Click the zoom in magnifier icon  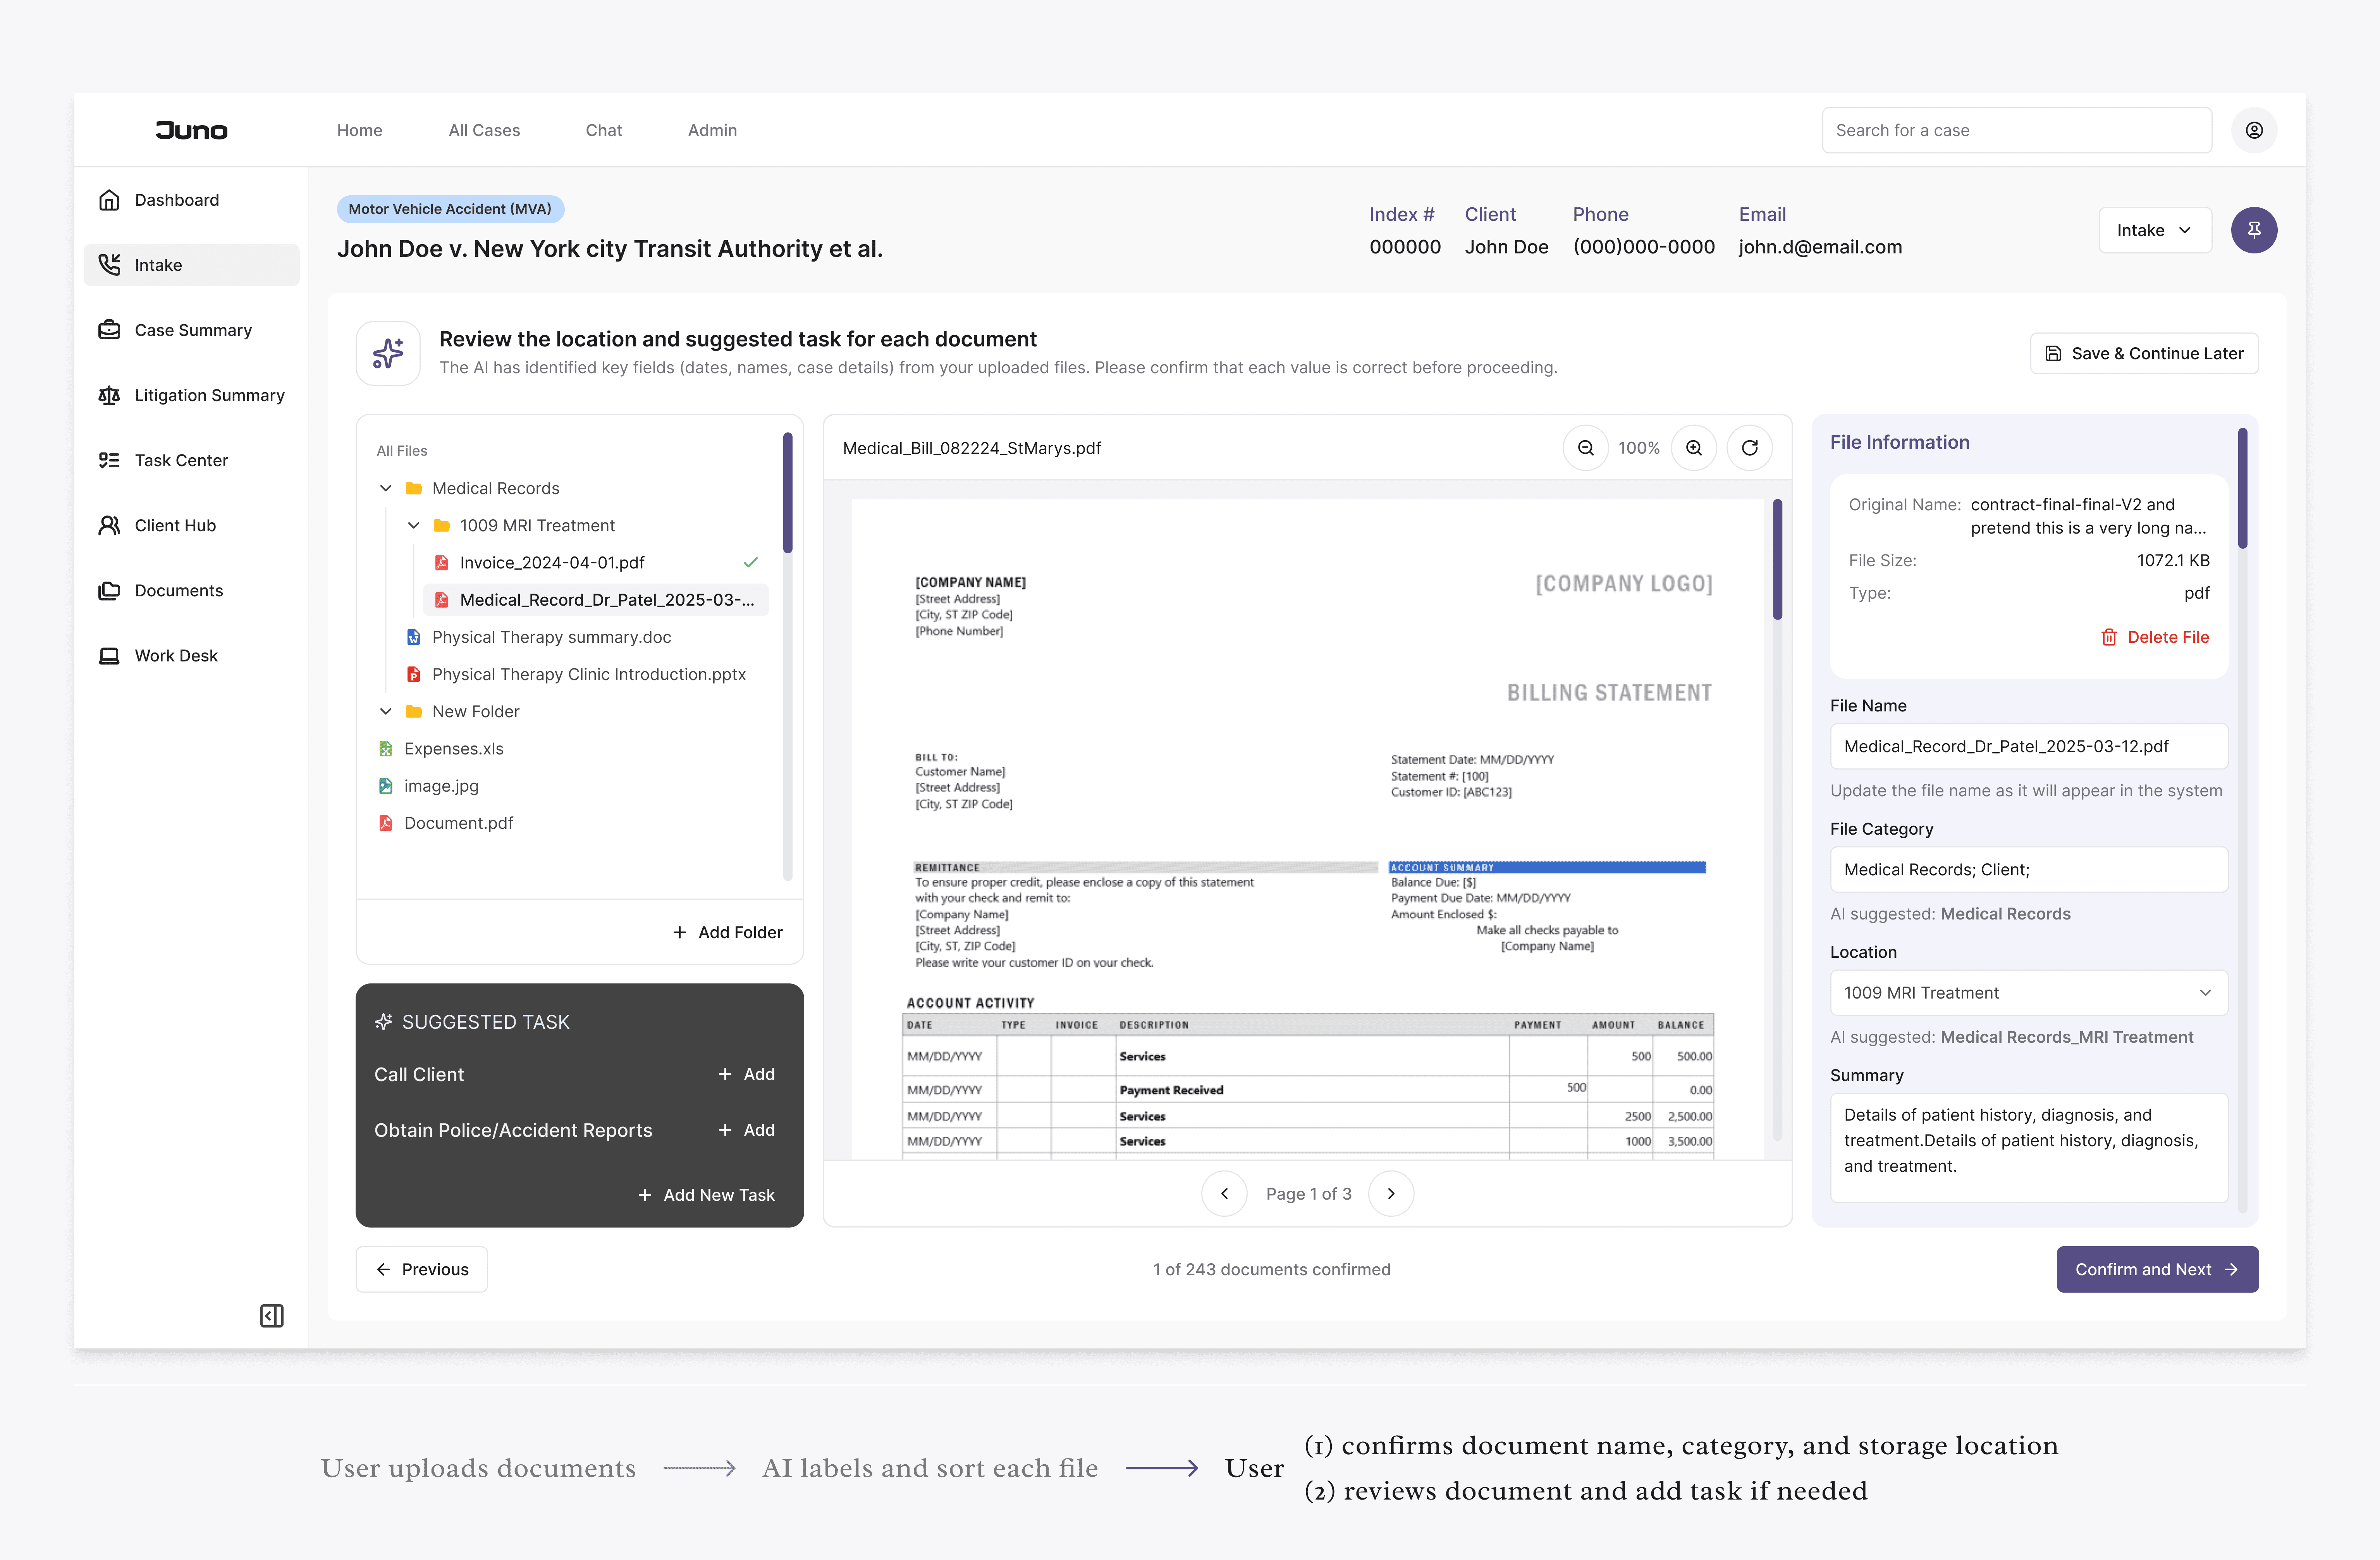click(1694, 448)
